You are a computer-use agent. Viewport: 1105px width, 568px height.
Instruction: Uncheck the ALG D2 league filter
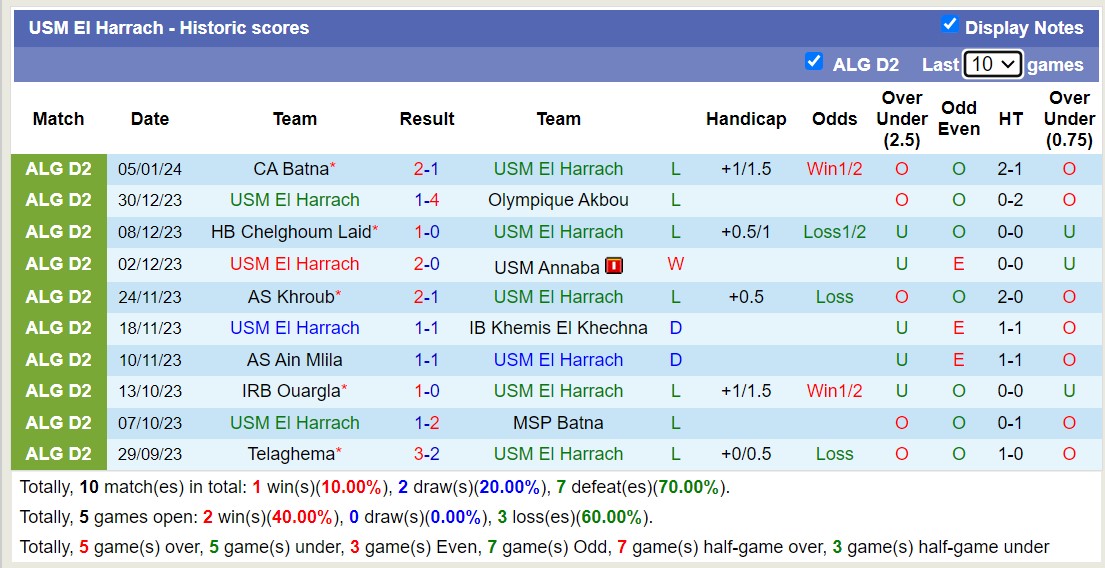tap(814, 62)
